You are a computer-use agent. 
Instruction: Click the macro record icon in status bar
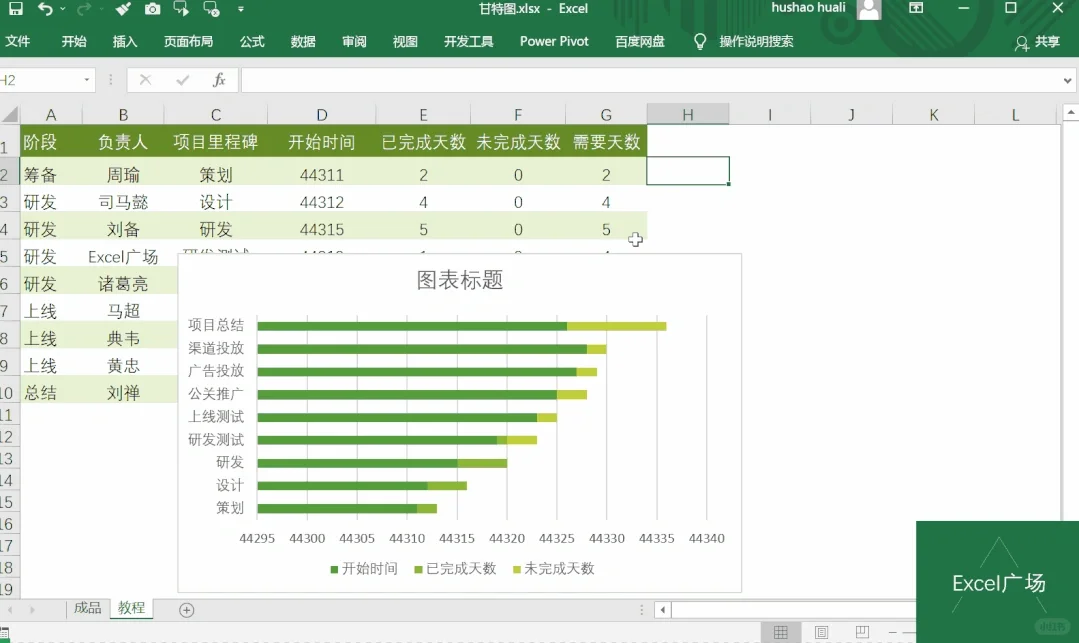5,633
